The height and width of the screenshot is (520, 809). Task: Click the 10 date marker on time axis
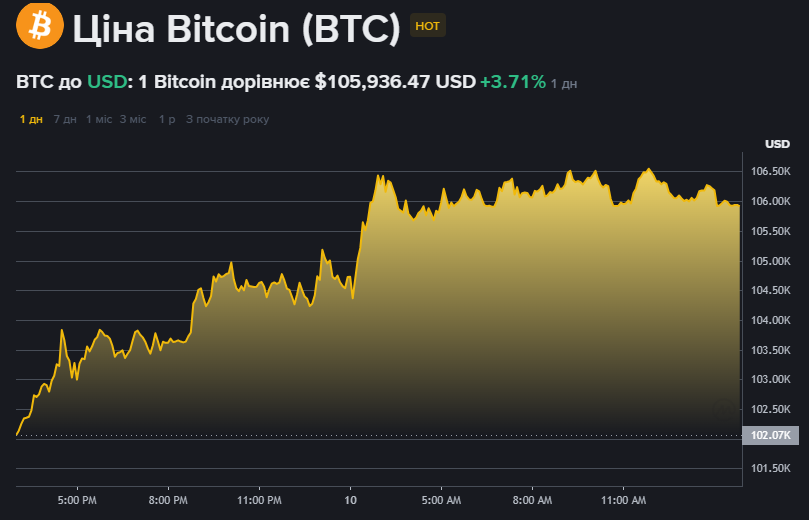[x=350, y=499]
